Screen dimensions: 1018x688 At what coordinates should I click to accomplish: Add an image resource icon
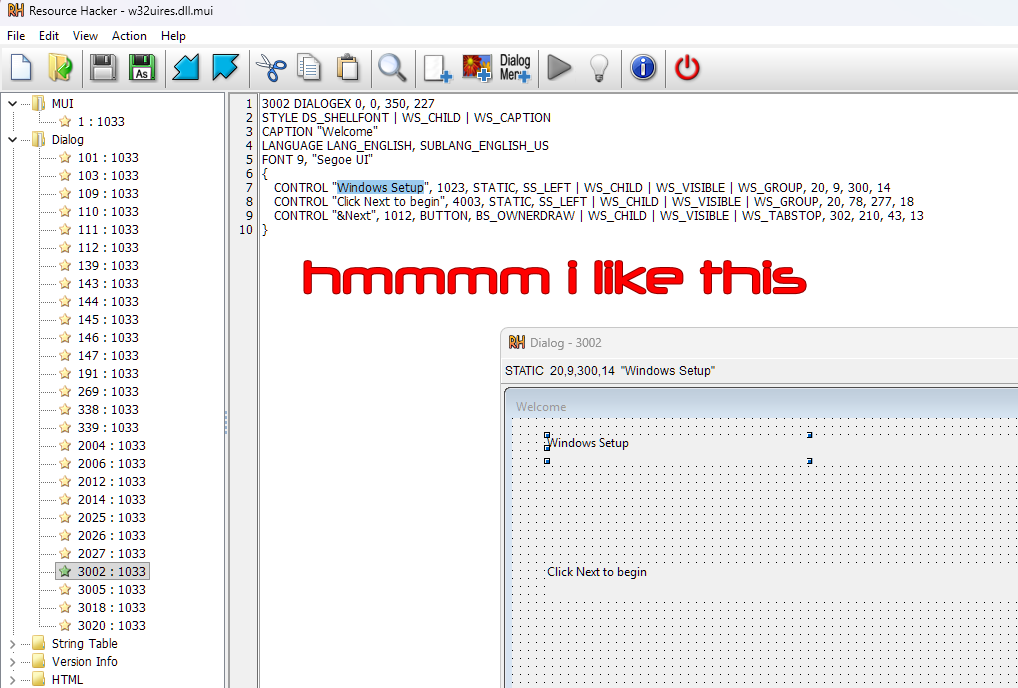(x=477, y=68)
